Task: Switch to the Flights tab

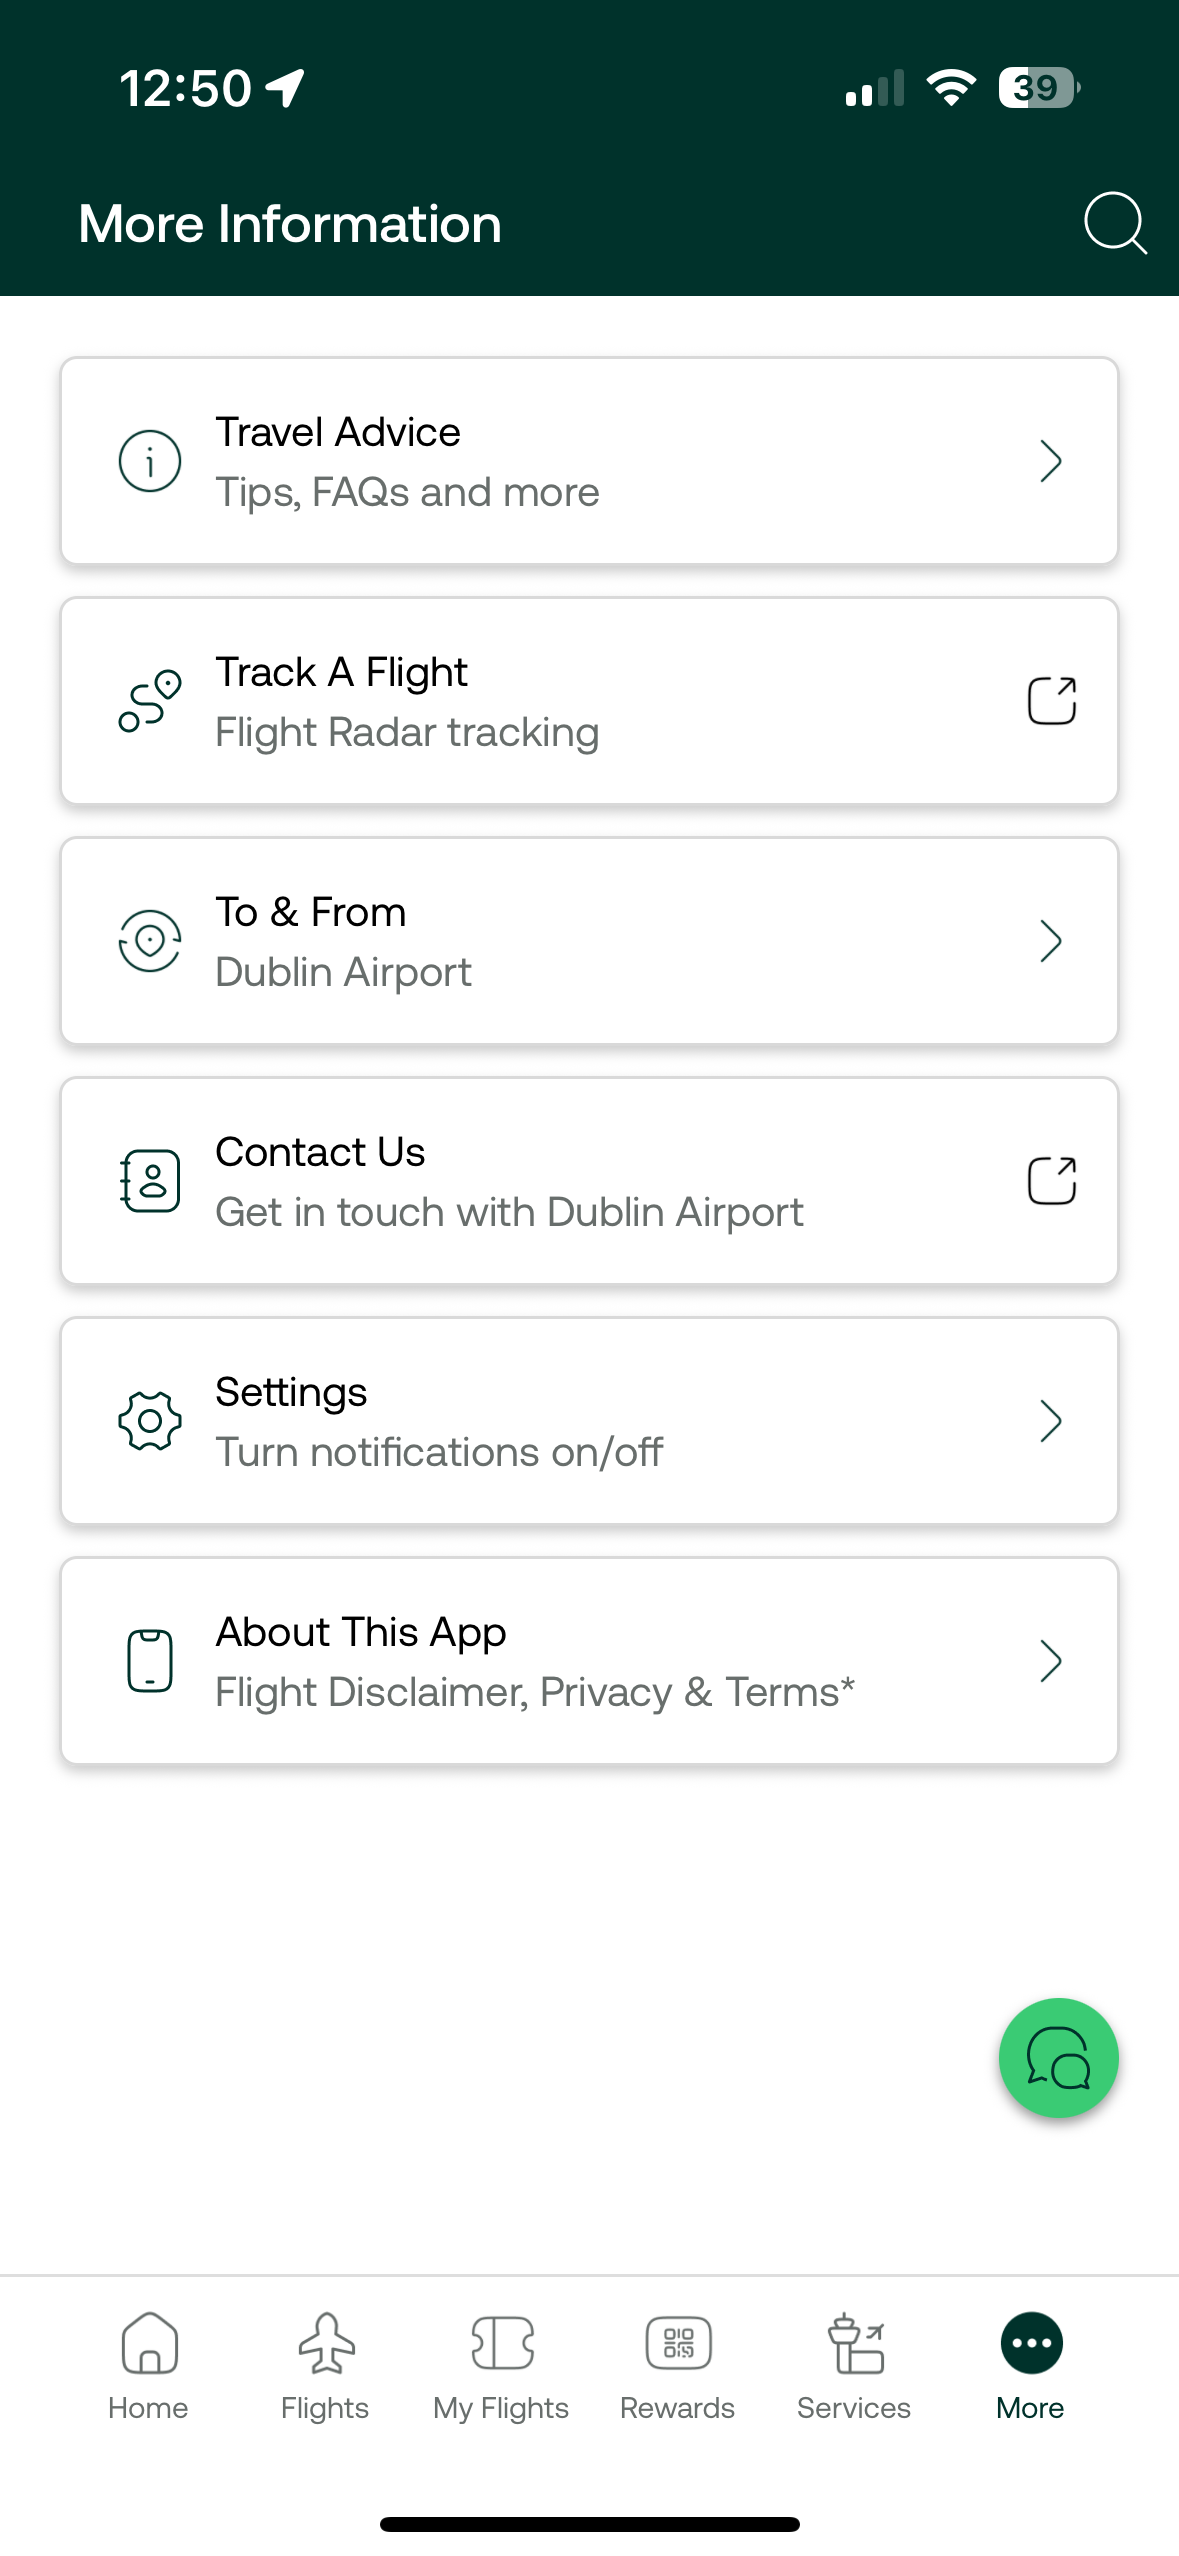Action: 325,2366
